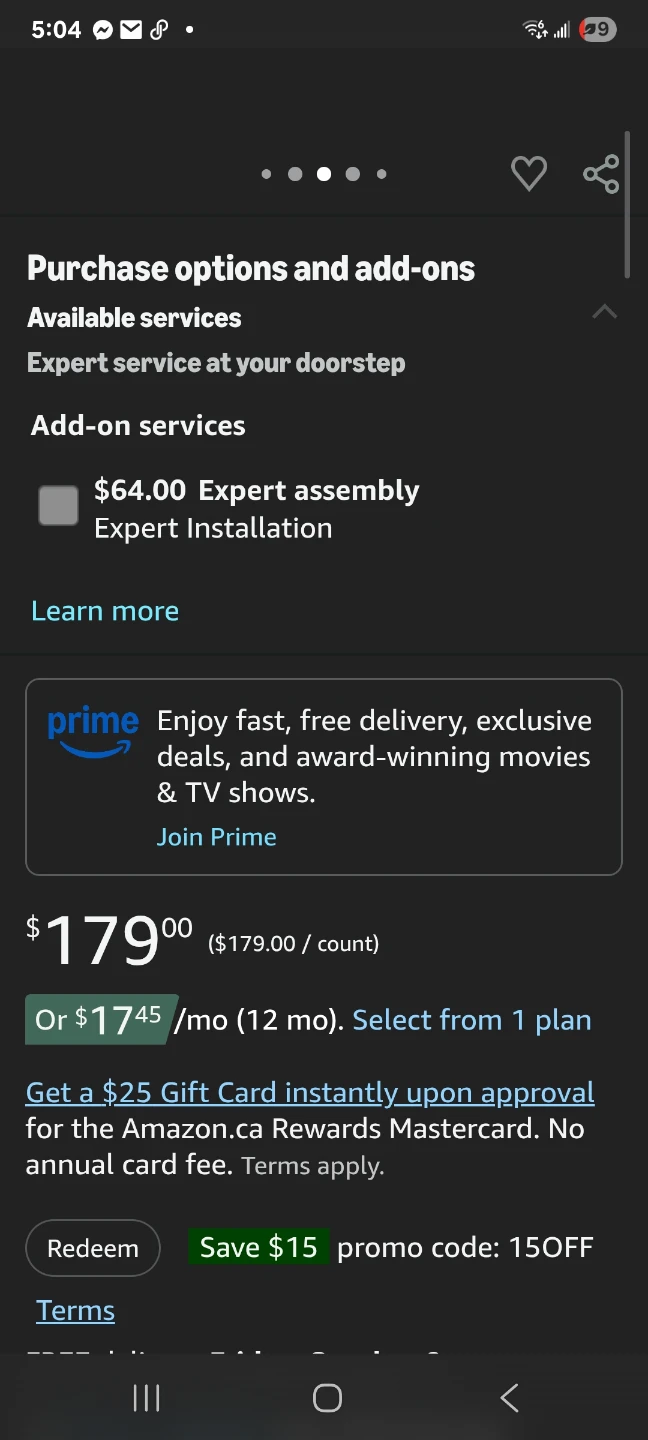Open promo code Terms link
The height and width of the screenshot is (1440, 648).
[75, 1311]
